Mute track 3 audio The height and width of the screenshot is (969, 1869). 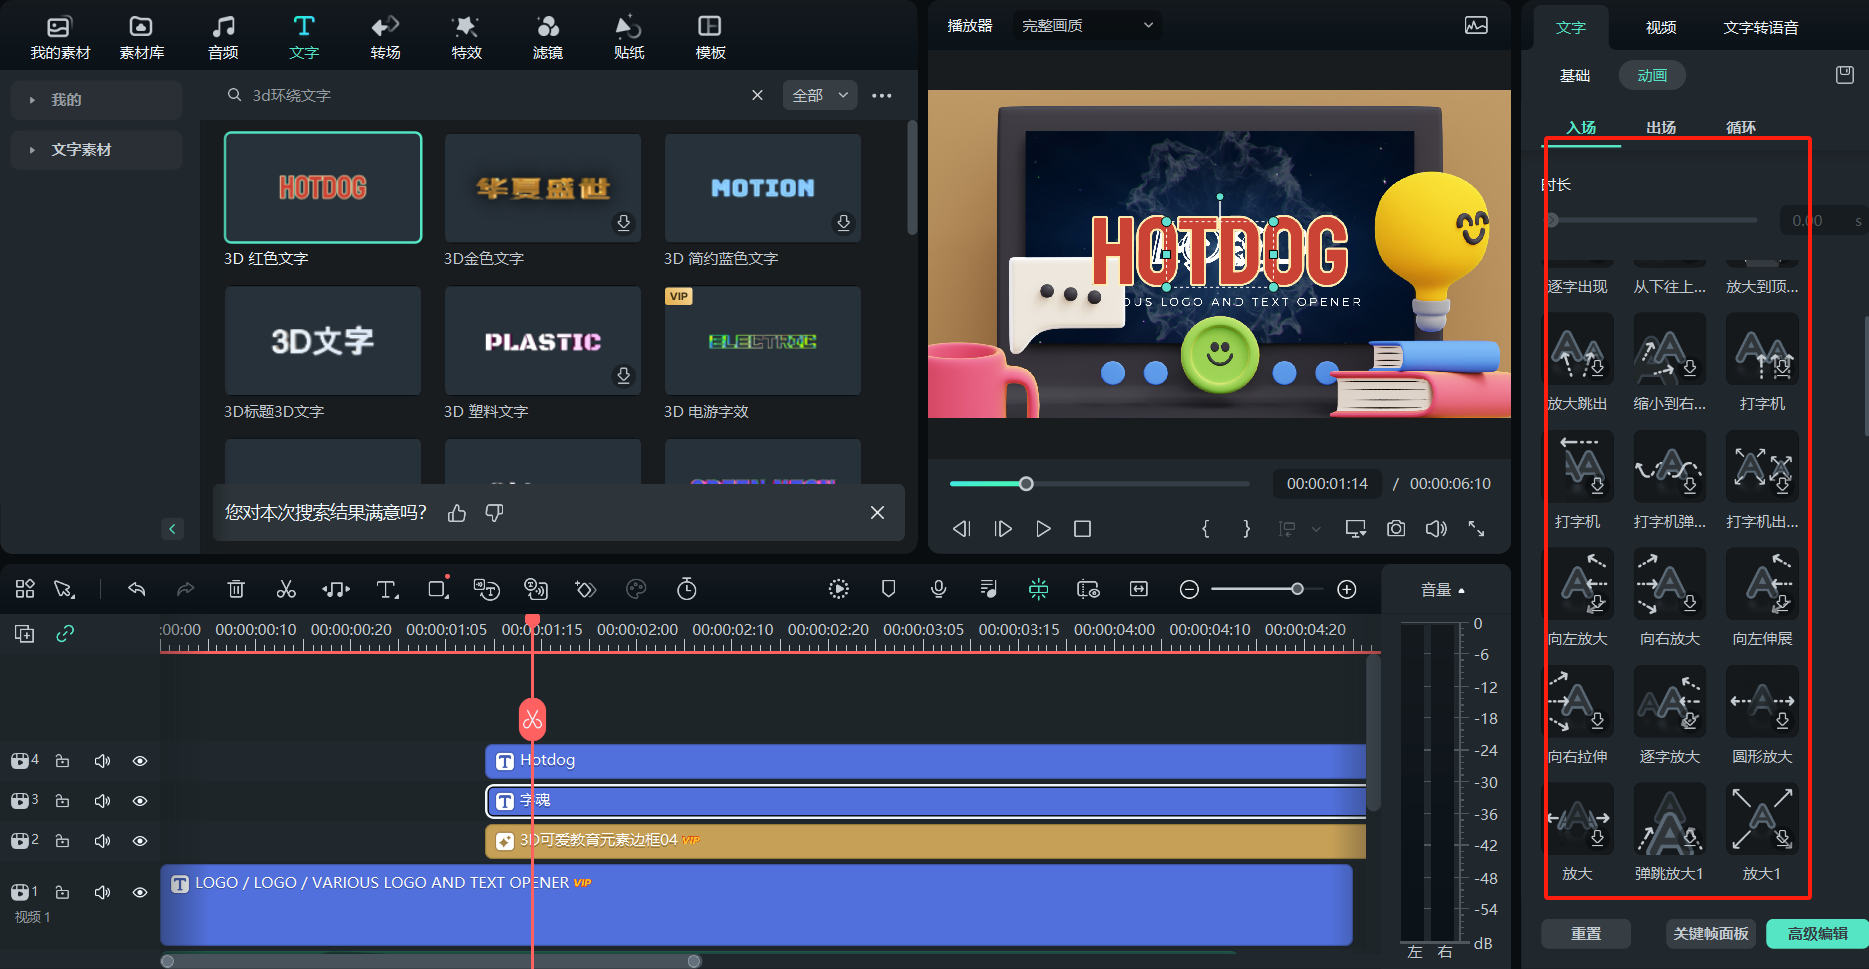pos(102,801)
